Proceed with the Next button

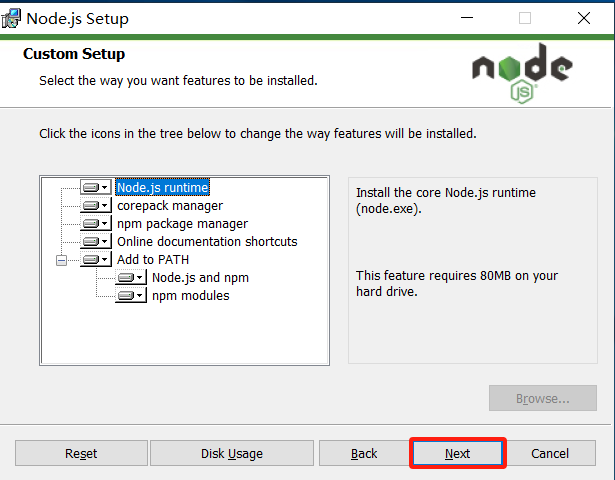[x=457, y=453]
